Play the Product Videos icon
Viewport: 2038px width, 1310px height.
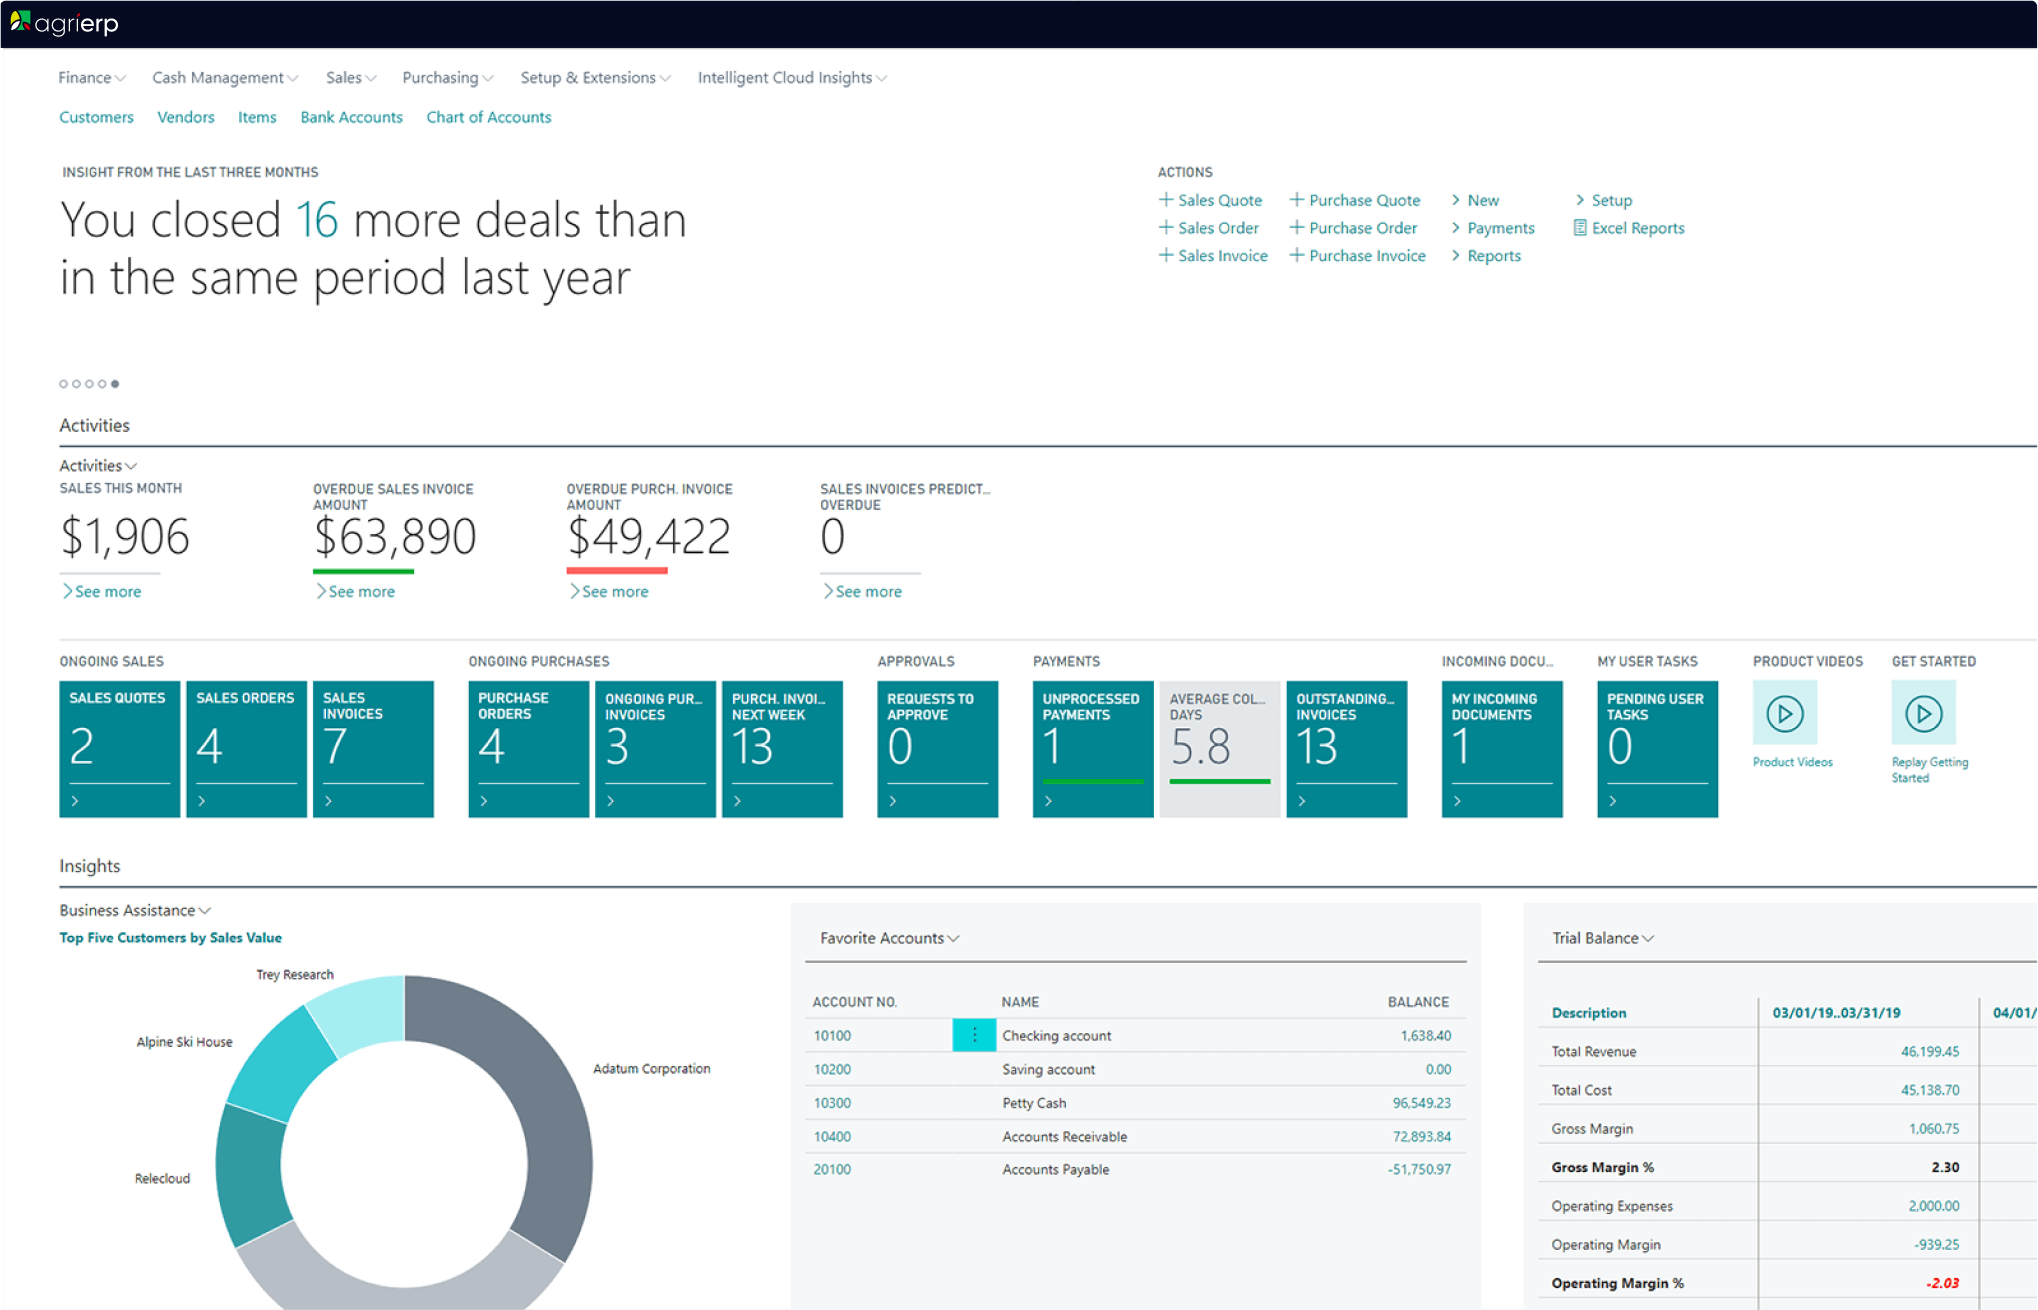tap(1784, 713)
